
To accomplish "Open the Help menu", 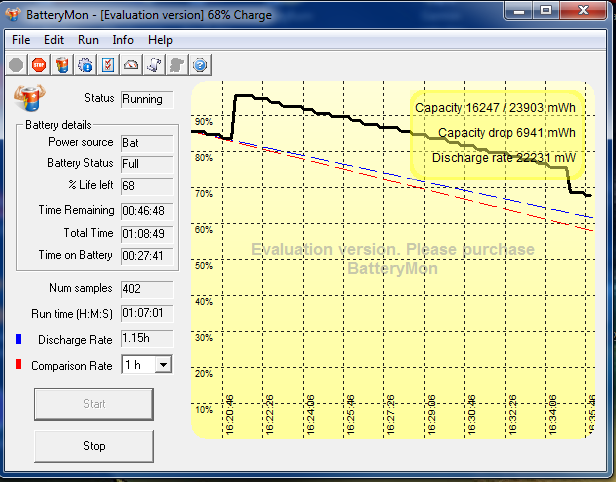I will 160,40.
